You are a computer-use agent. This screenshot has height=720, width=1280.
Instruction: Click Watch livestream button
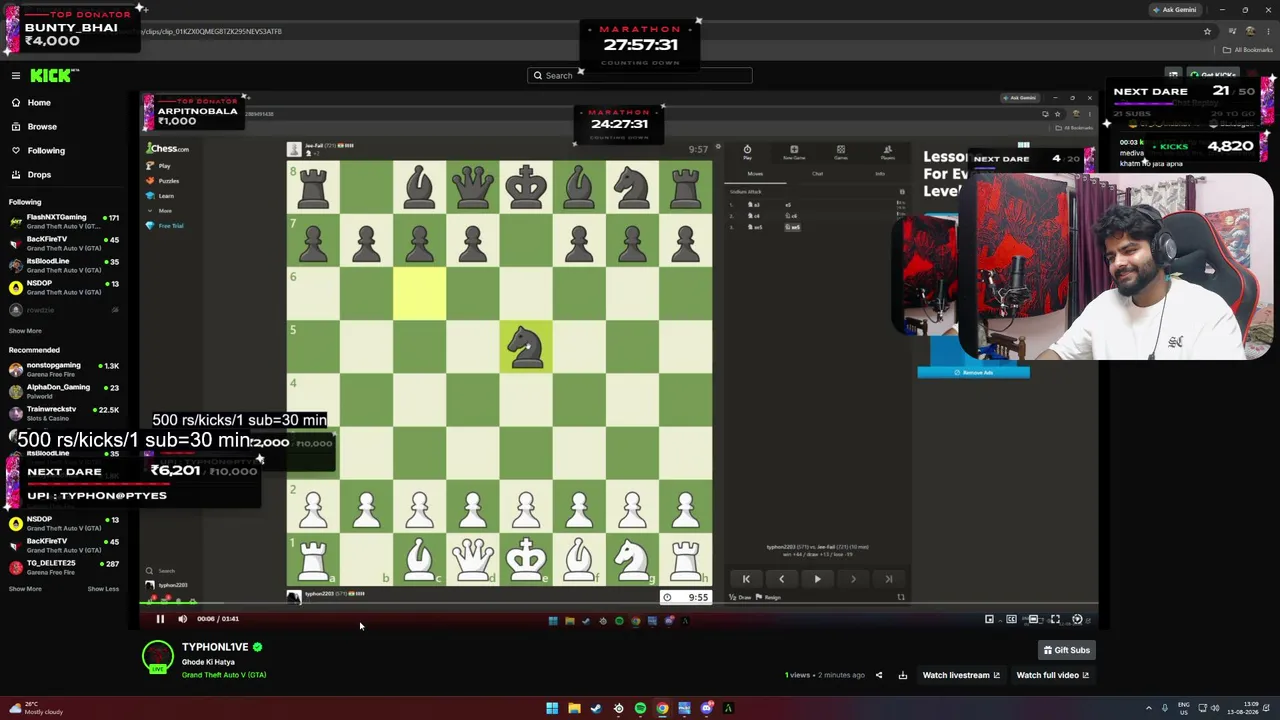(961, 675)
